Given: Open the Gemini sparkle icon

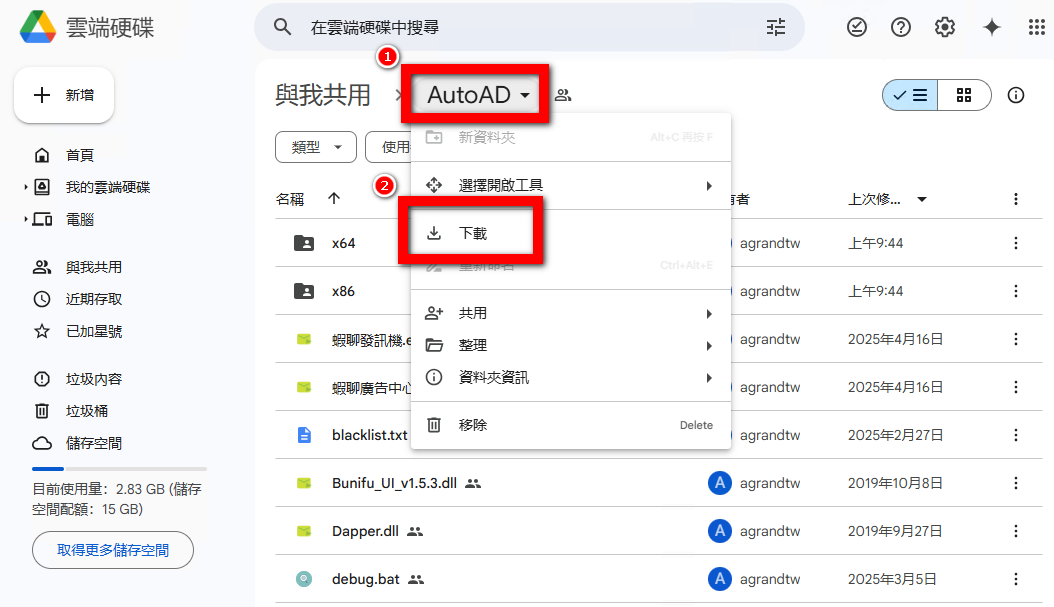Looking at the screenshot, I should (991, 27).
